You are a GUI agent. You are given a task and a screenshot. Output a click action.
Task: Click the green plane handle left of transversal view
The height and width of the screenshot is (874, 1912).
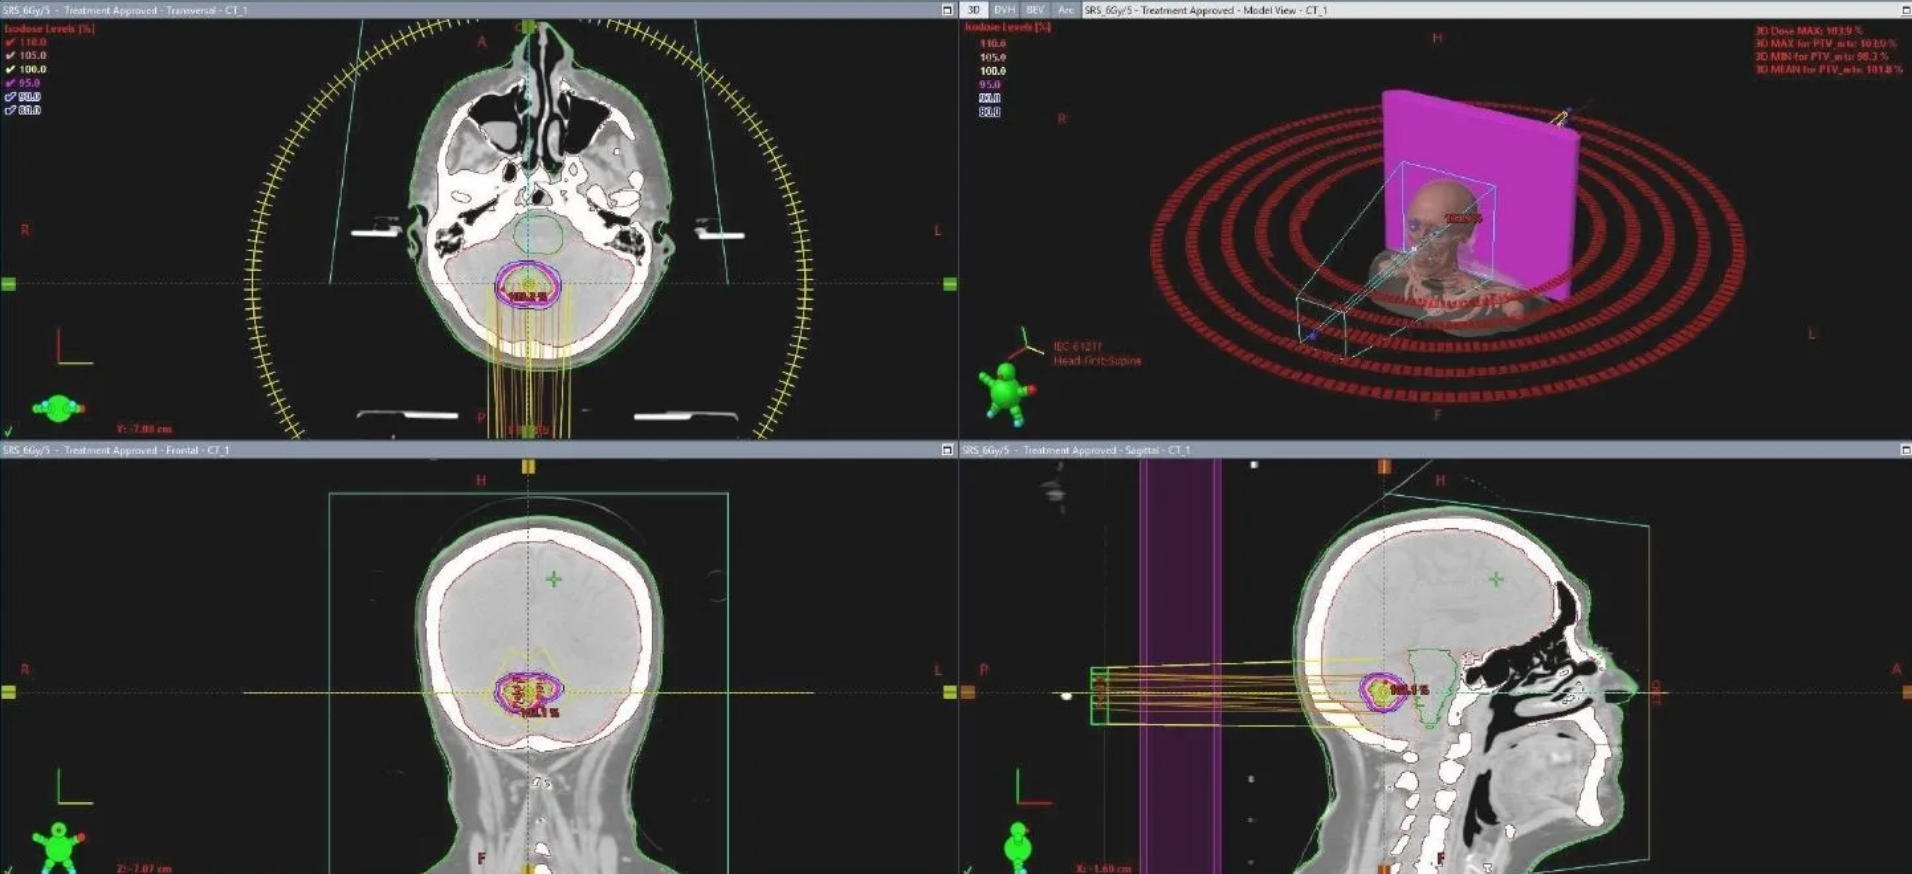9,285
